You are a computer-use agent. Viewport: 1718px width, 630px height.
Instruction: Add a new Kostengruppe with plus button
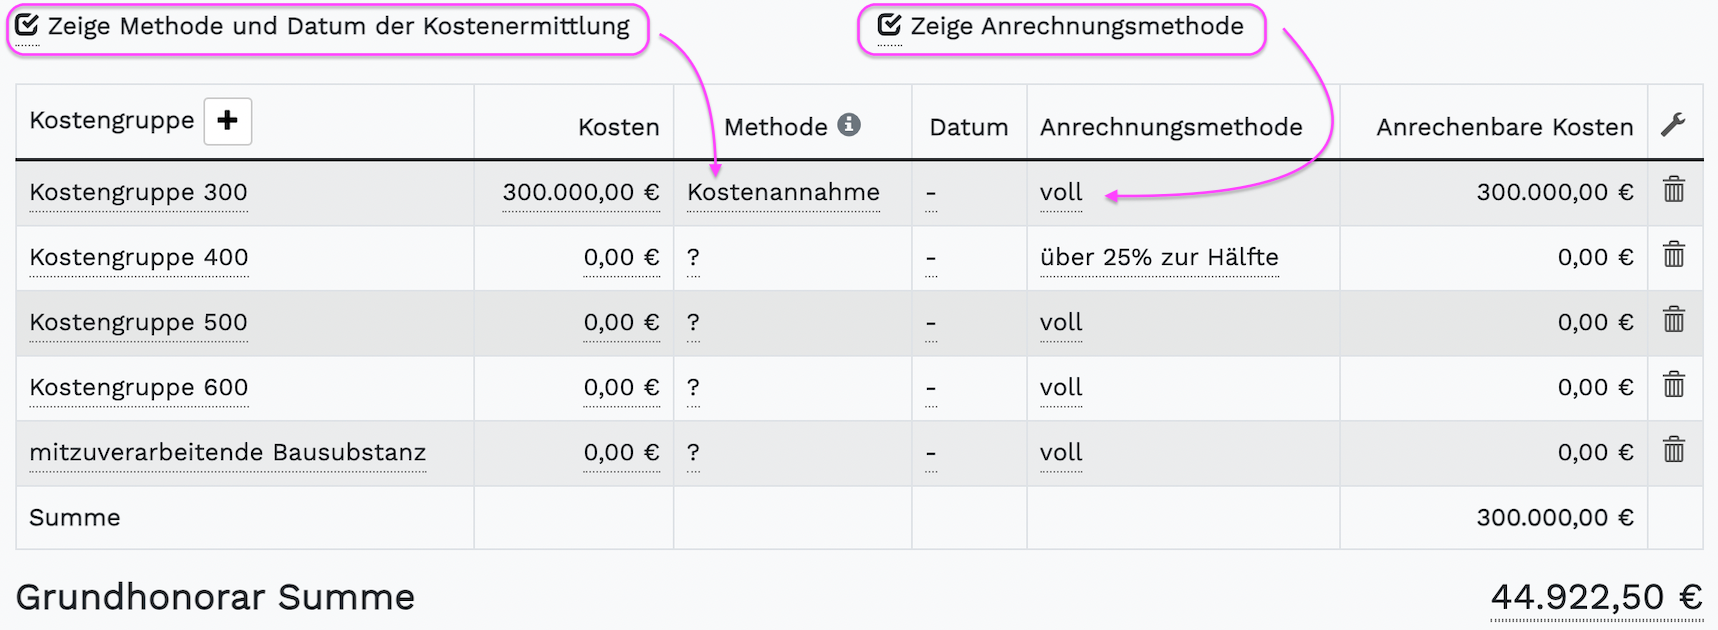228,121
